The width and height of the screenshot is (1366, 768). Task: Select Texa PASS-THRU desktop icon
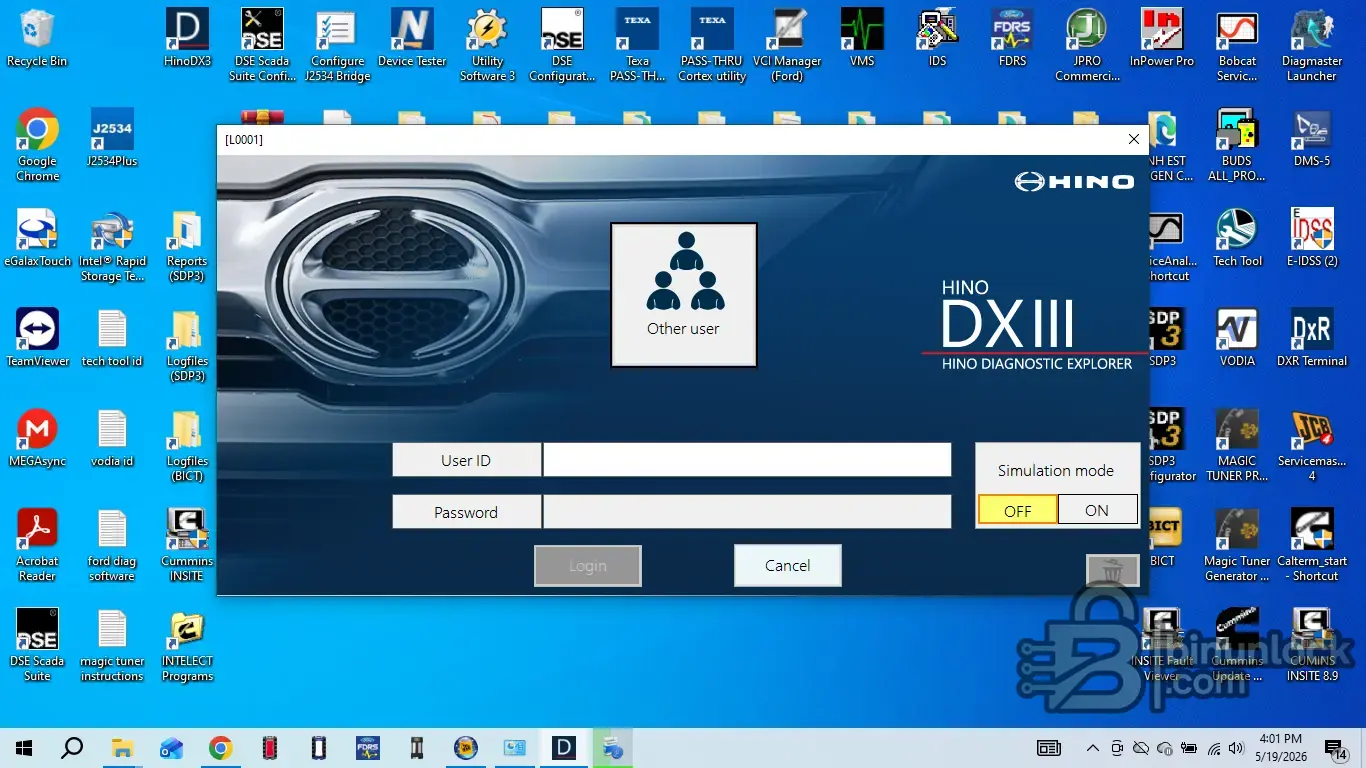(x=637, y=45)
